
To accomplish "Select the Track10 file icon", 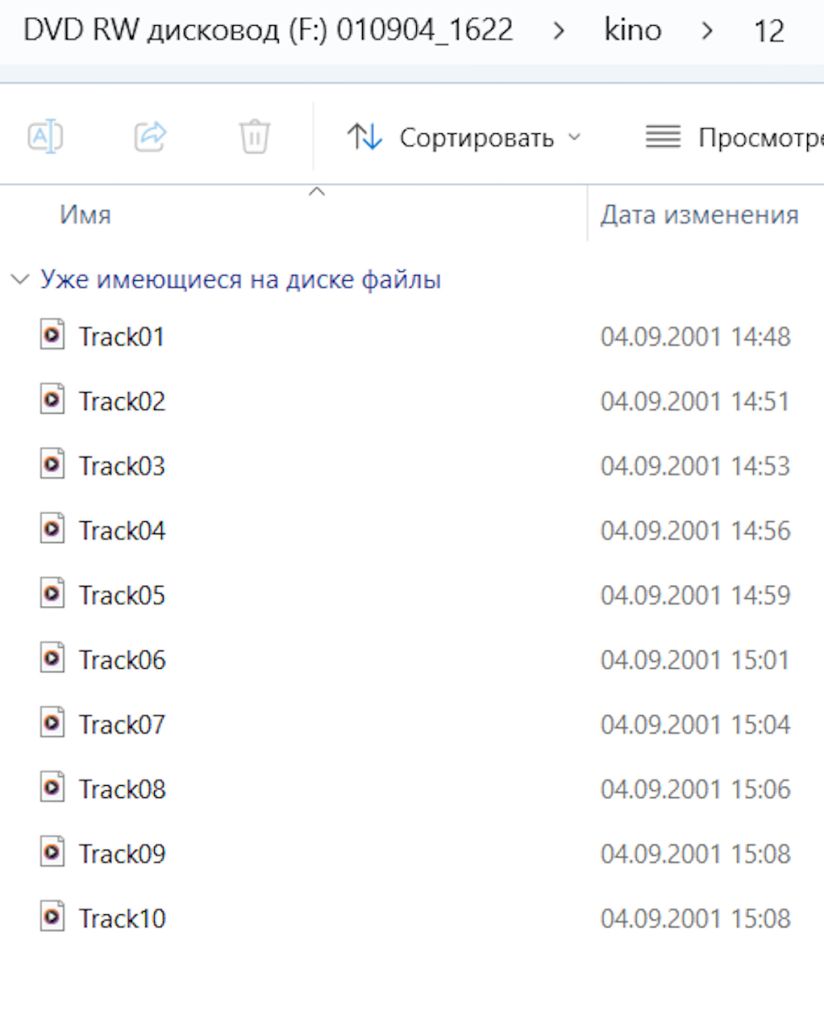I will pos(52,917).
